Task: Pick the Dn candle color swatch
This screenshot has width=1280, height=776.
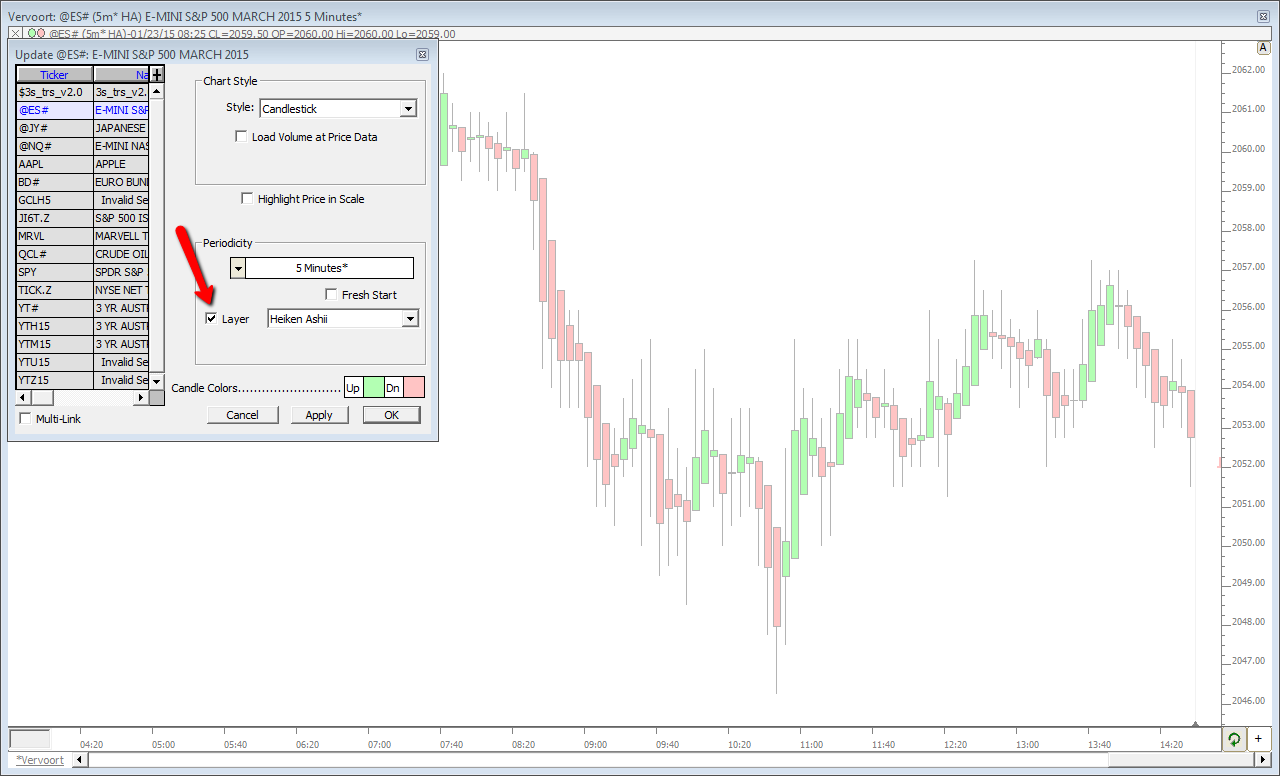Action: point(414,388)
